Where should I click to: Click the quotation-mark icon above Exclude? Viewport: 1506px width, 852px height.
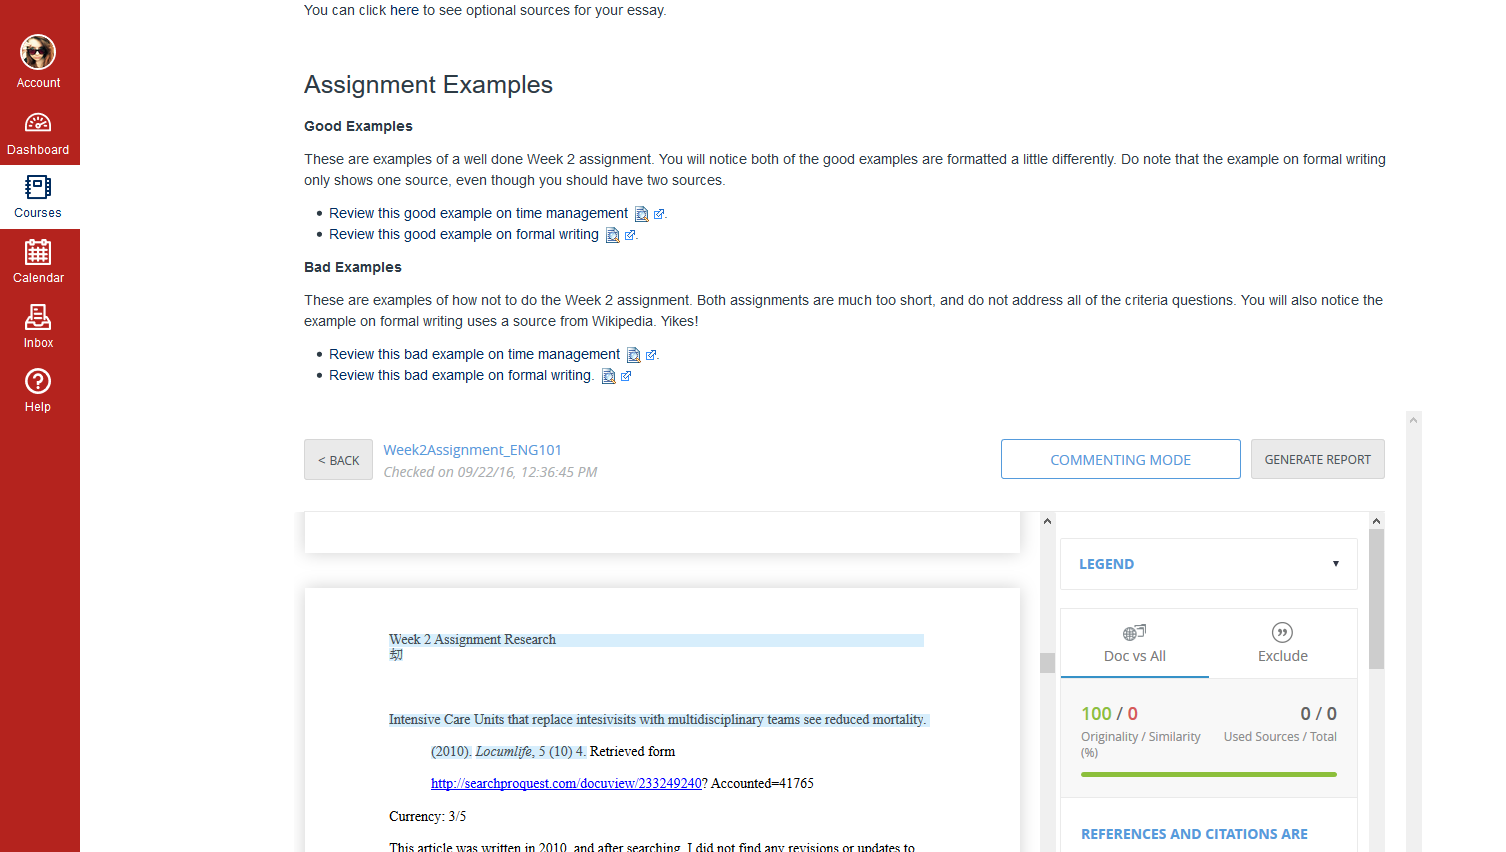tap(1281, 631)
